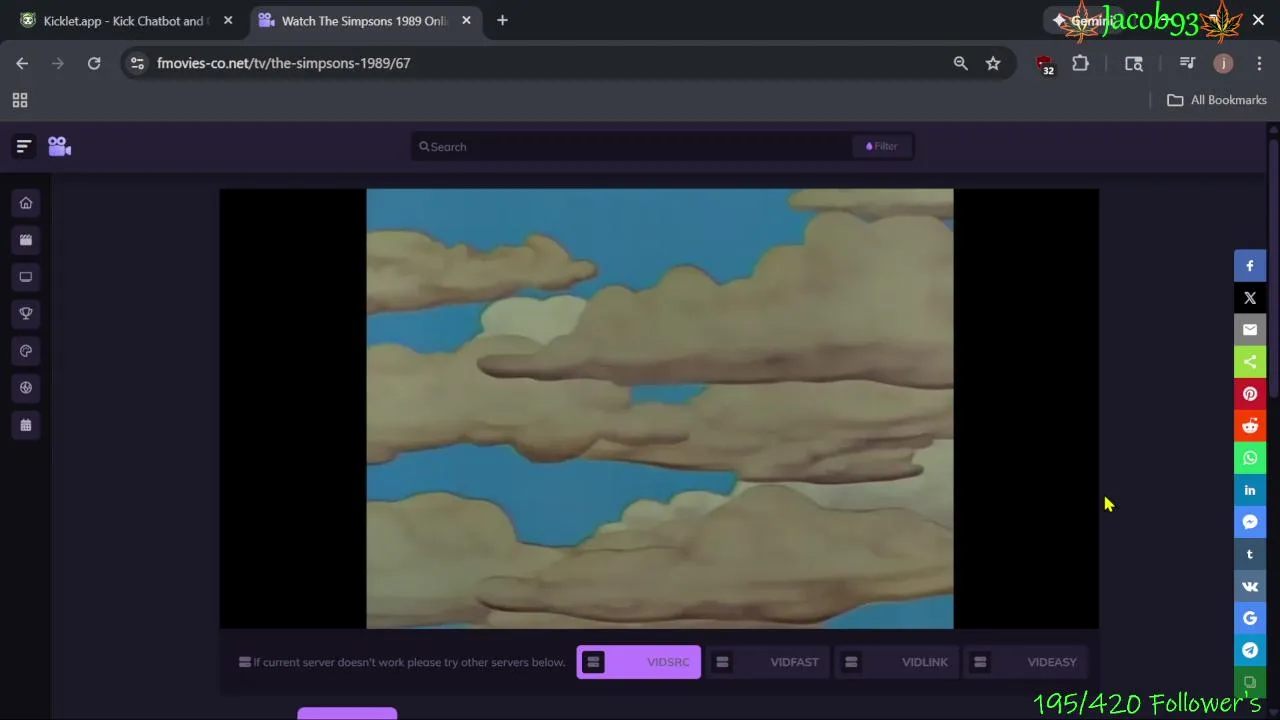The width and height of the screenshot is (1280, 720).
Task: Open the Chrome three-dot menu
Action: tap(1259, 63)
